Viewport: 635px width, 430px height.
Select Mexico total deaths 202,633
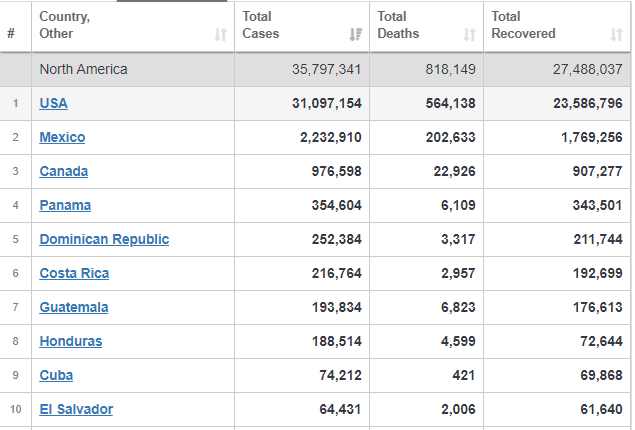point(450,137)
